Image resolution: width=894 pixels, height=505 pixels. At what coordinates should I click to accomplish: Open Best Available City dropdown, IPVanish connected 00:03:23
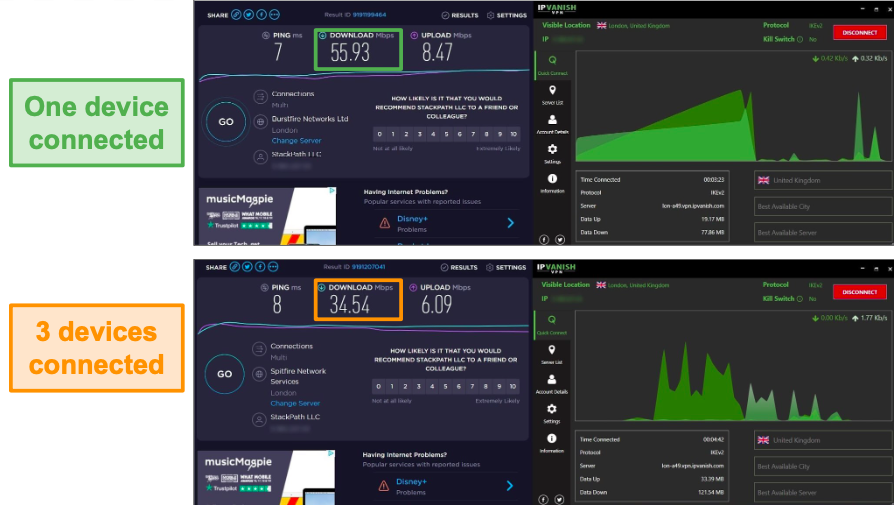tap(823, 206)
